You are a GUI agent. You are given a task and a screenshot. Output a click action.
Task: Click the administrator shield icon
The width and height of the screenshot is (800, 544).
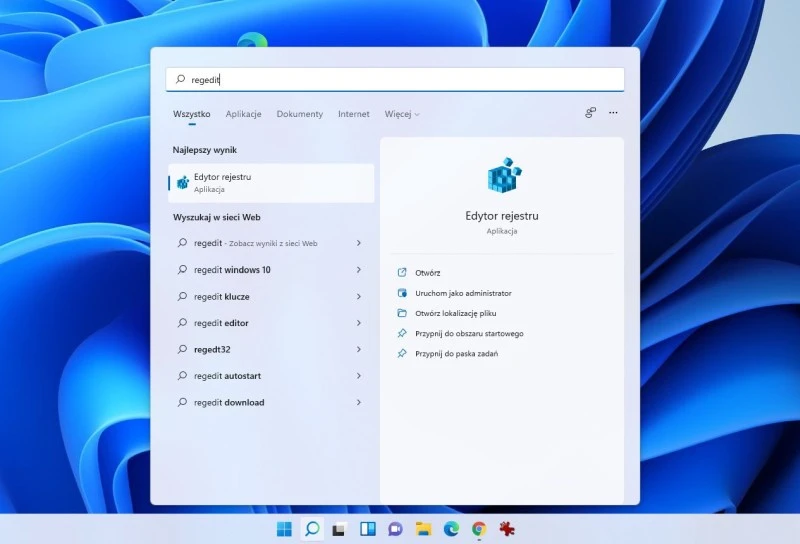pos(402,293)
